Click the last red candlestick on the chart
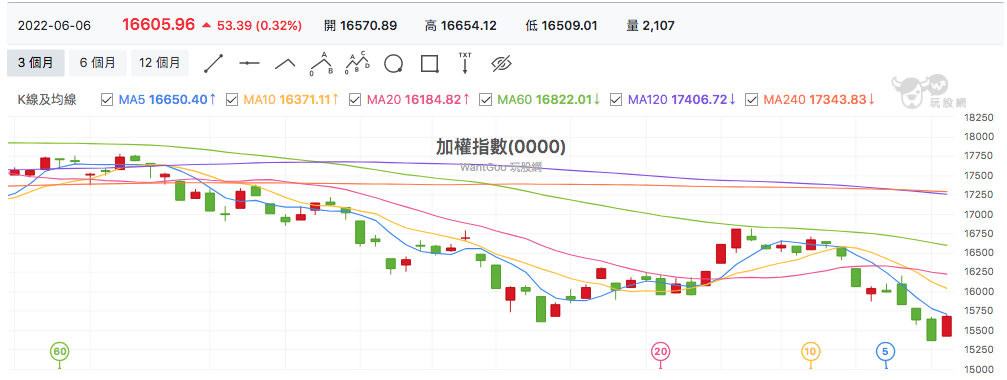1007x380 pixels. pos(947,326)
